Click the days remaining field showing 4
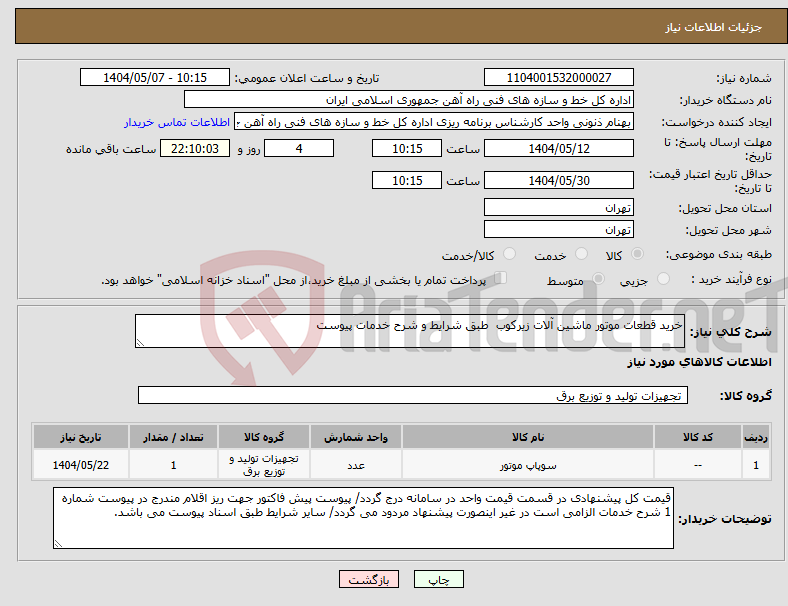 coord(299,148)
